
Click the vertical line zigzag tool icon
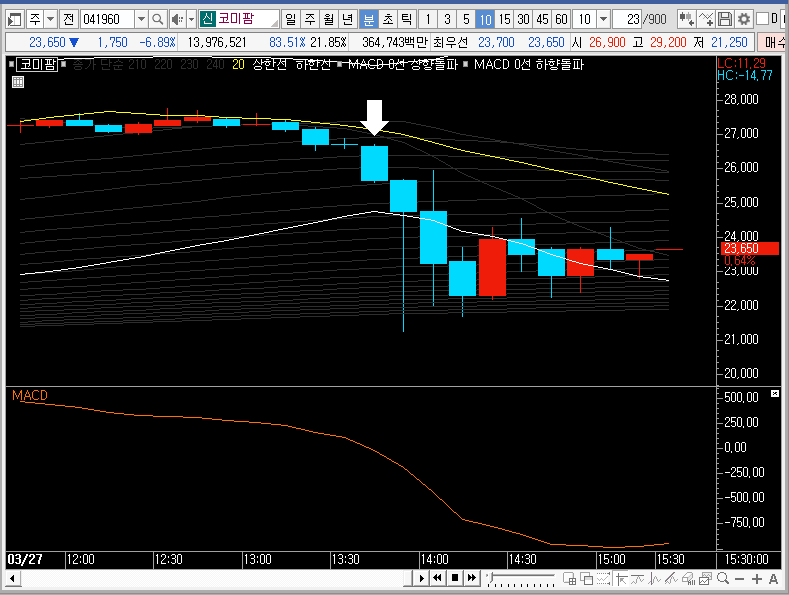pyautogui.click(x=655, y=579)
